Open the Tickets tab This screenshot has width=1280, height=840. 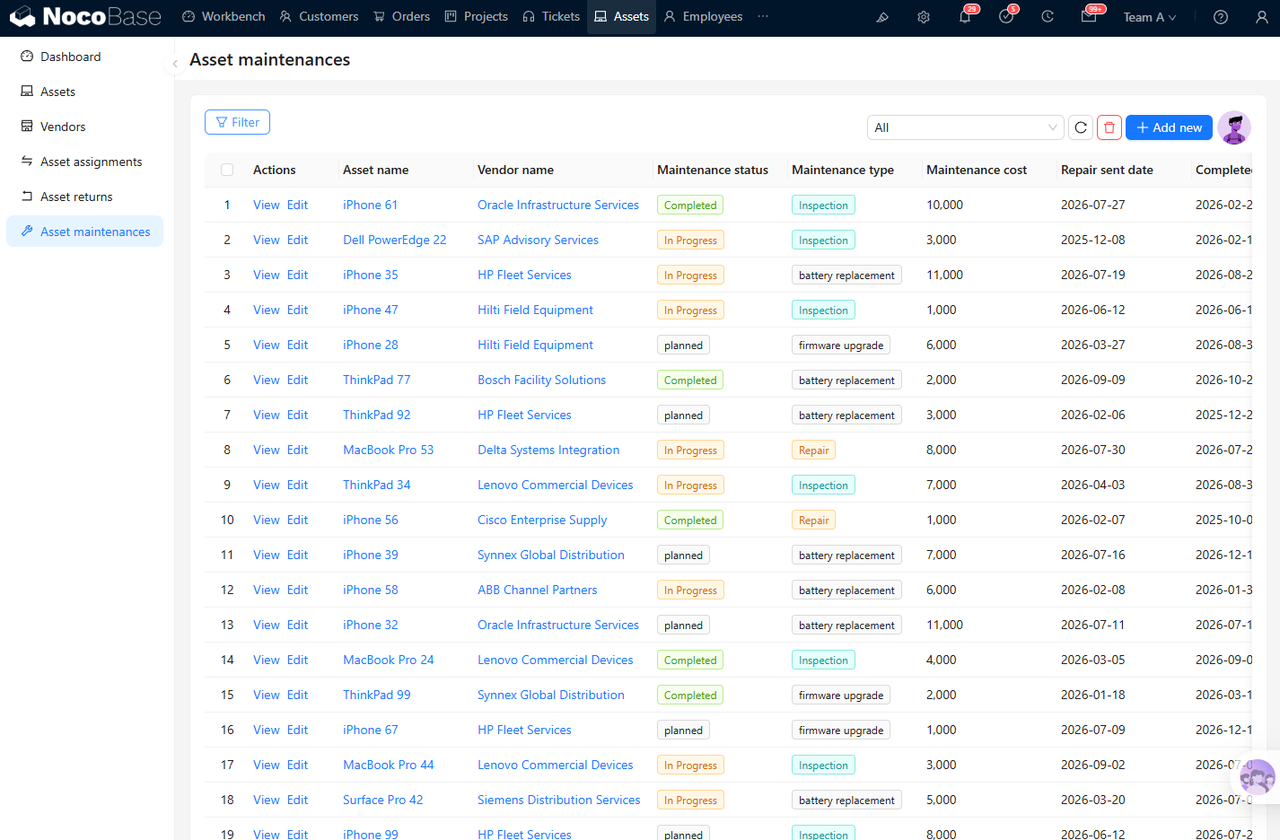pyautogui.click(x=551, y=17)
